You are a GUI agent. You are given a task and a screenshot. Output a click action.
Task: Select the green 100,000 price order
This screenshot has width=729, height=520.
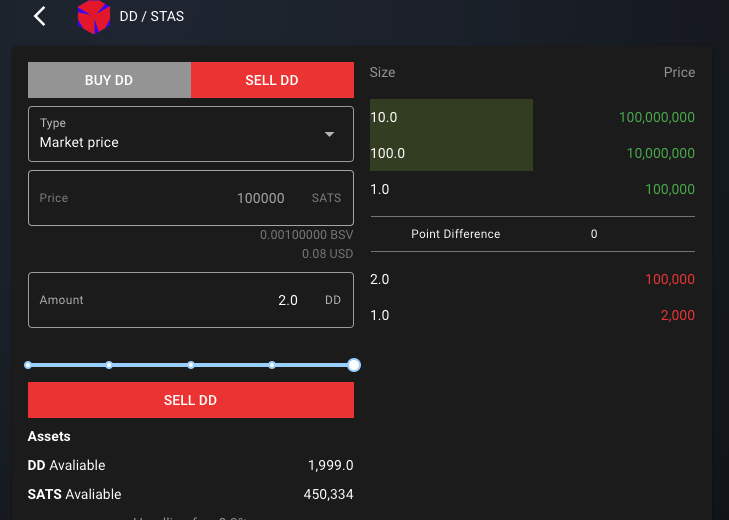tap(532, 189)
